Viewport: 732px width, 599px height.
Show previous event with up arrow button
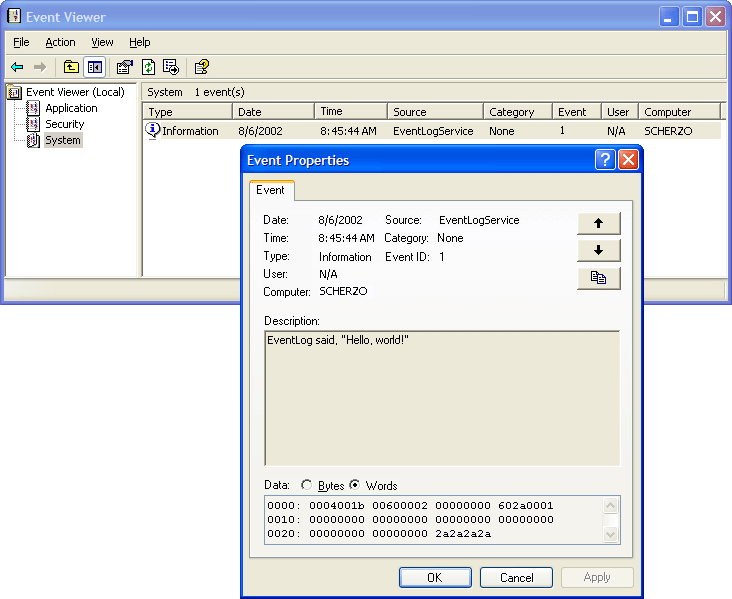click(x=598, y=223)
